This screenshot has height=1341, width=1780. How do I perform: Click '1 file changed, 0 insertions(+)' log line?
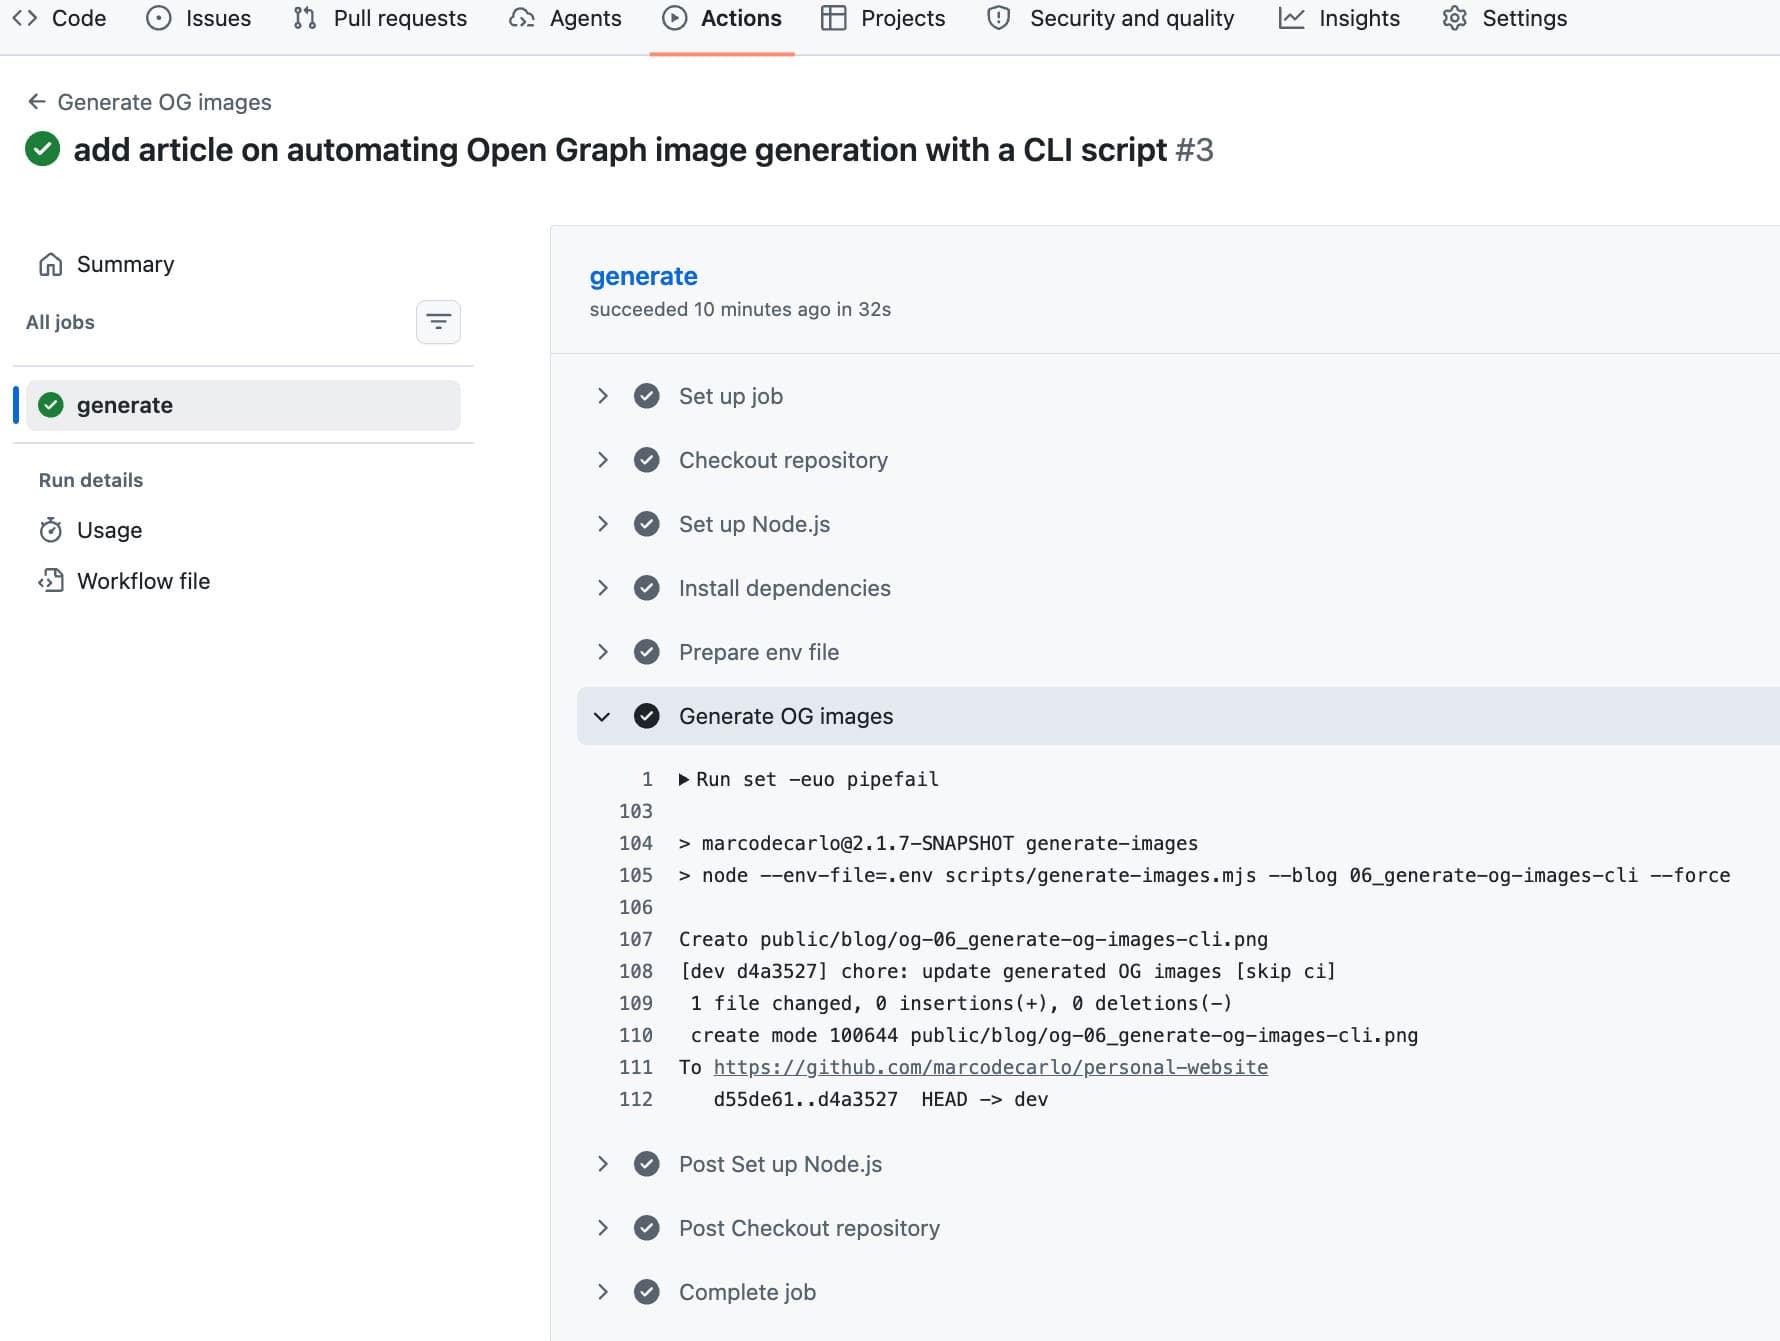pos(961,1003)
